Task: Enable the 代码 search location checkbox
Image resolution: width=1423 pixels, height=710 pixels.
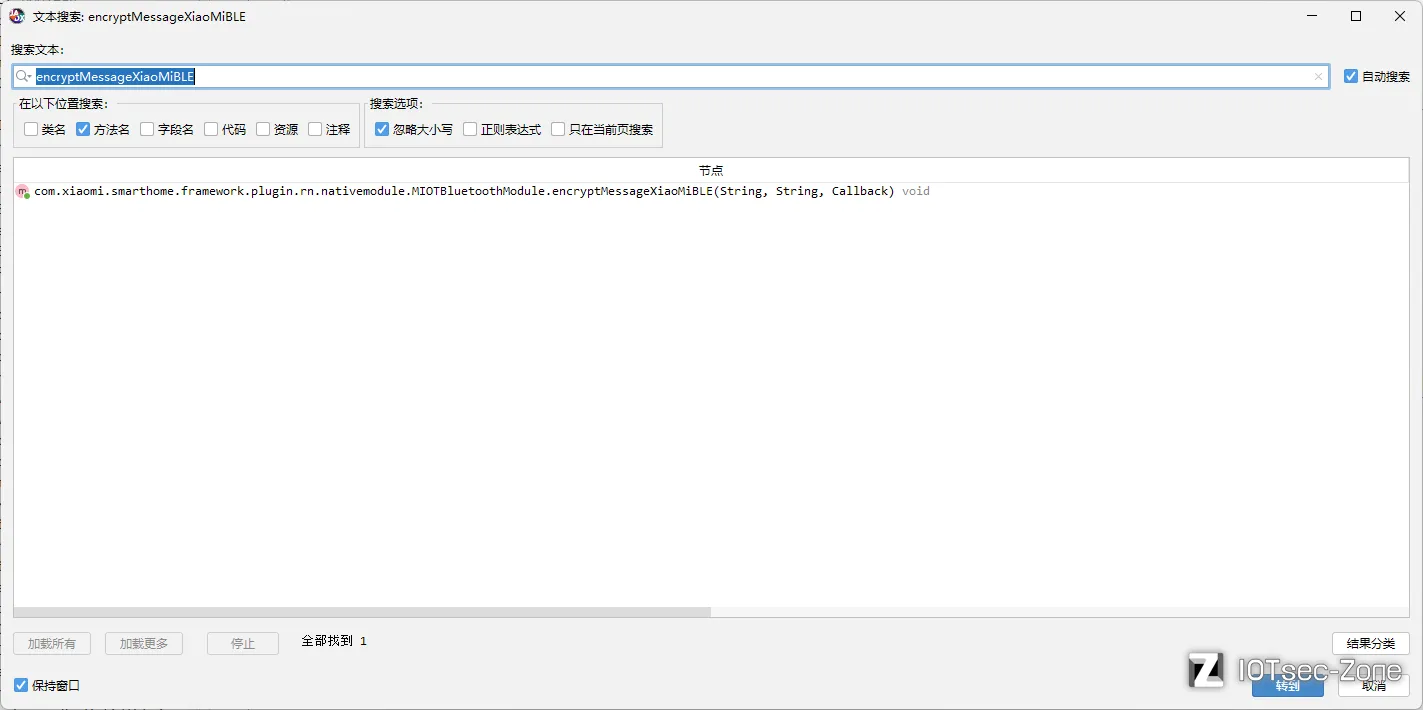Action: coord(211,129)
